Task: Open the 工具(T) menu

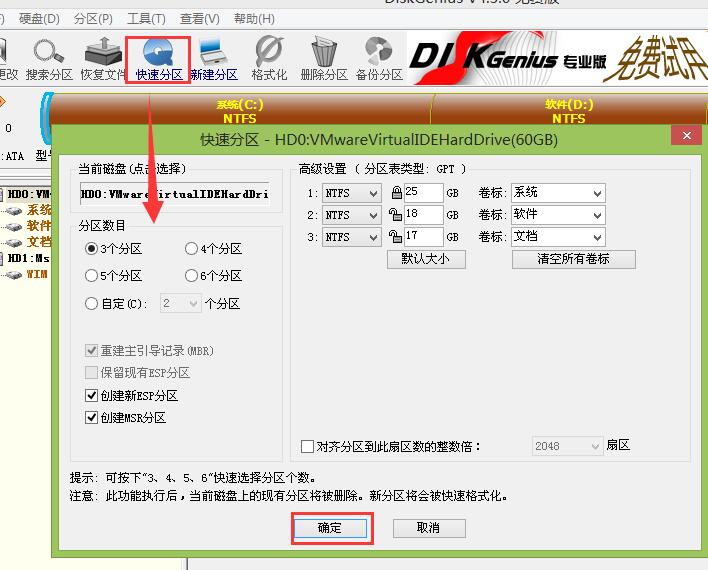Action: (146, 19)
